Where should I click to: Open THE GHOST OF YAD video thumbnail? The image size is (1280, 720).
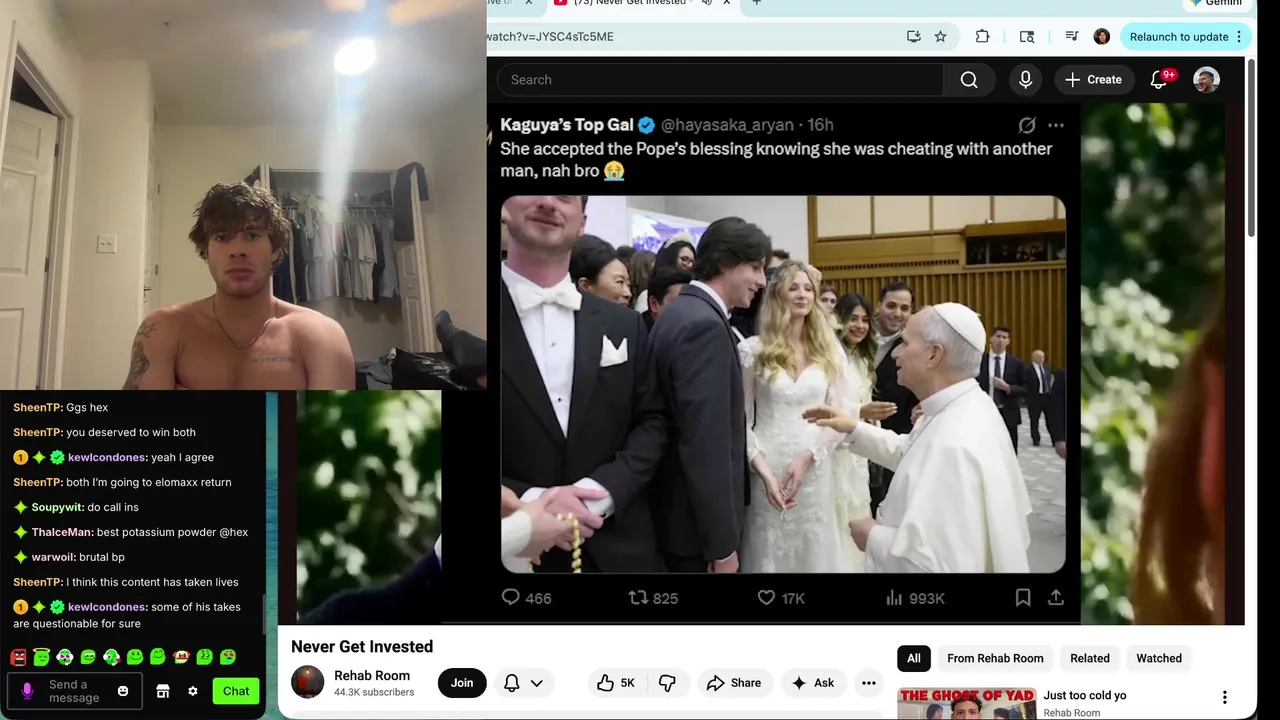[x=966, y=704]
